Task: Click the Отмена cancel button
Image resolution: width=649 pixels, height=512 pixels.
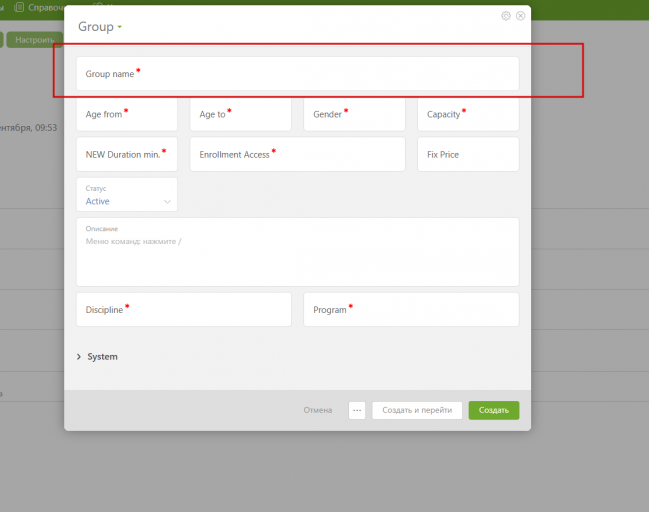Action: (x=318, y=410)
